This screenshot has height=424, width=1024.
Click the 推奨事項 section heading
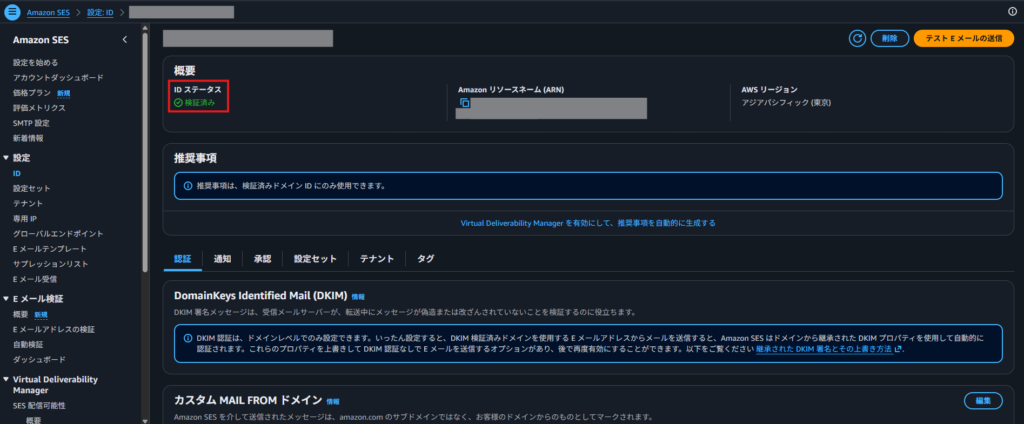tap(195, 158)
